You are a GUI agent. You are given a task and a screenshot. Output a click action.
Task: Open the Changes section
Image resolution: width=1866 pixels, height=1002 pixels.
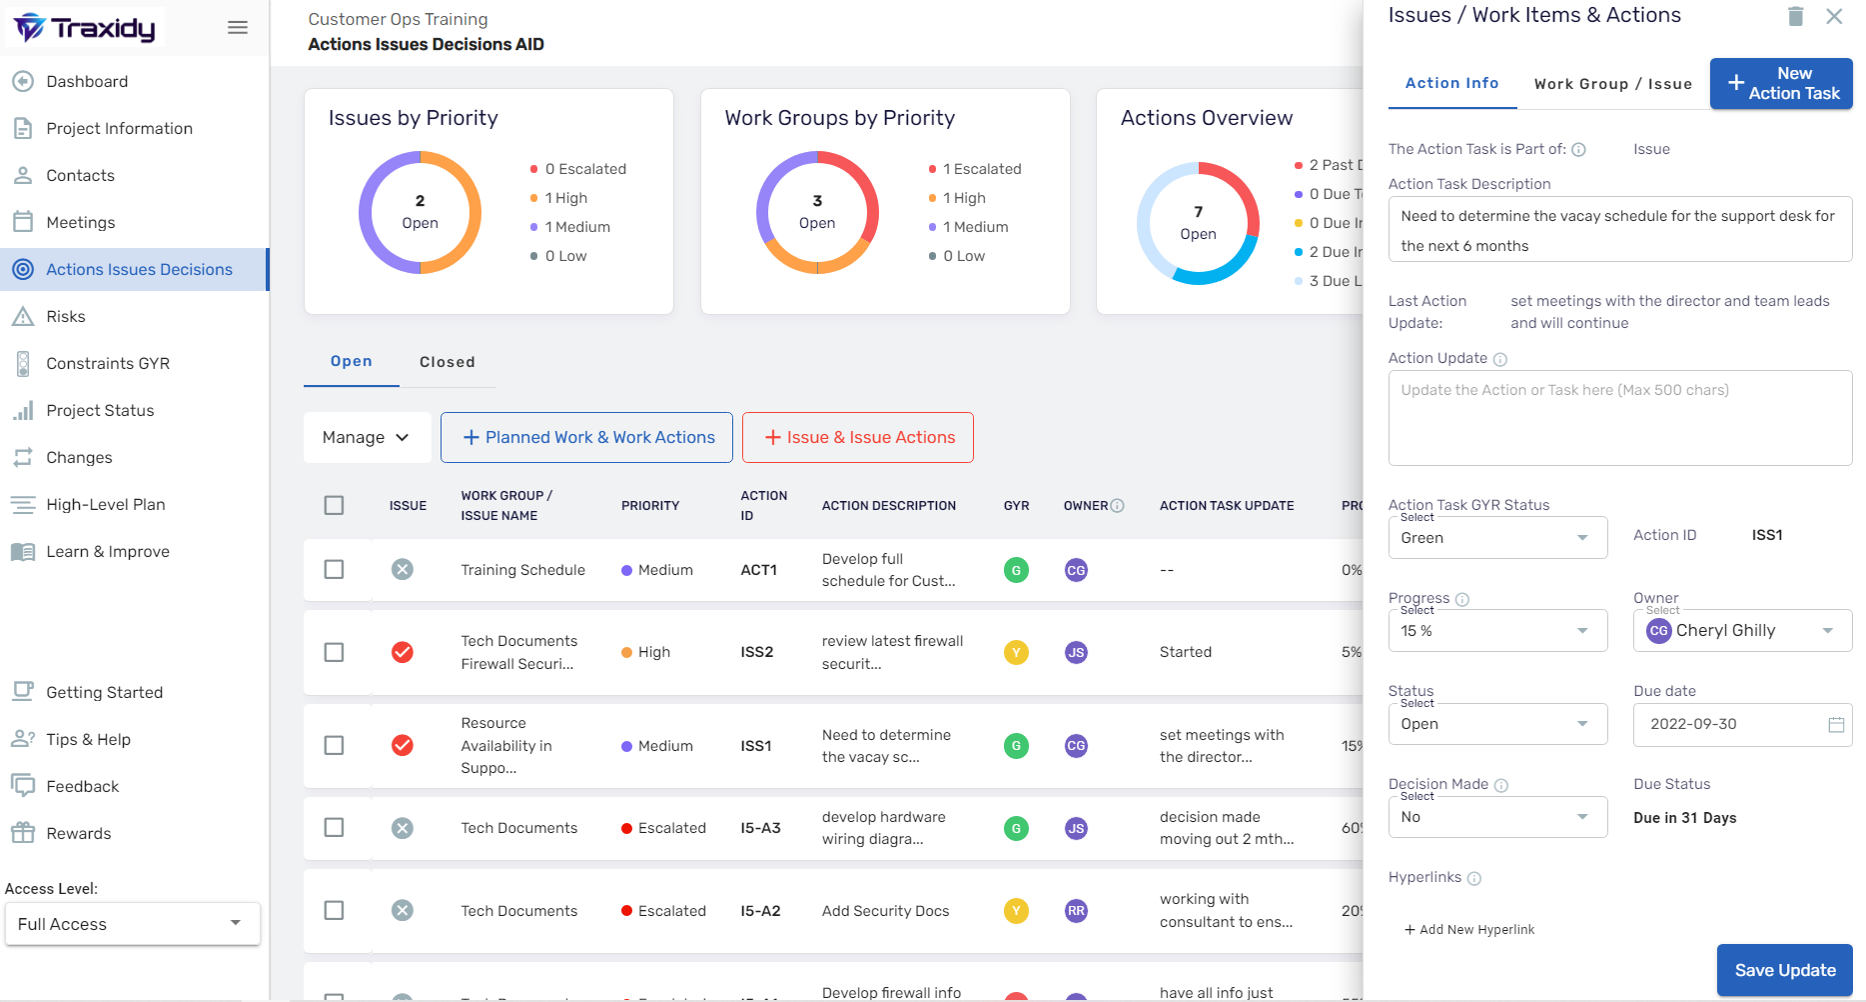click(x=79, y=457)
